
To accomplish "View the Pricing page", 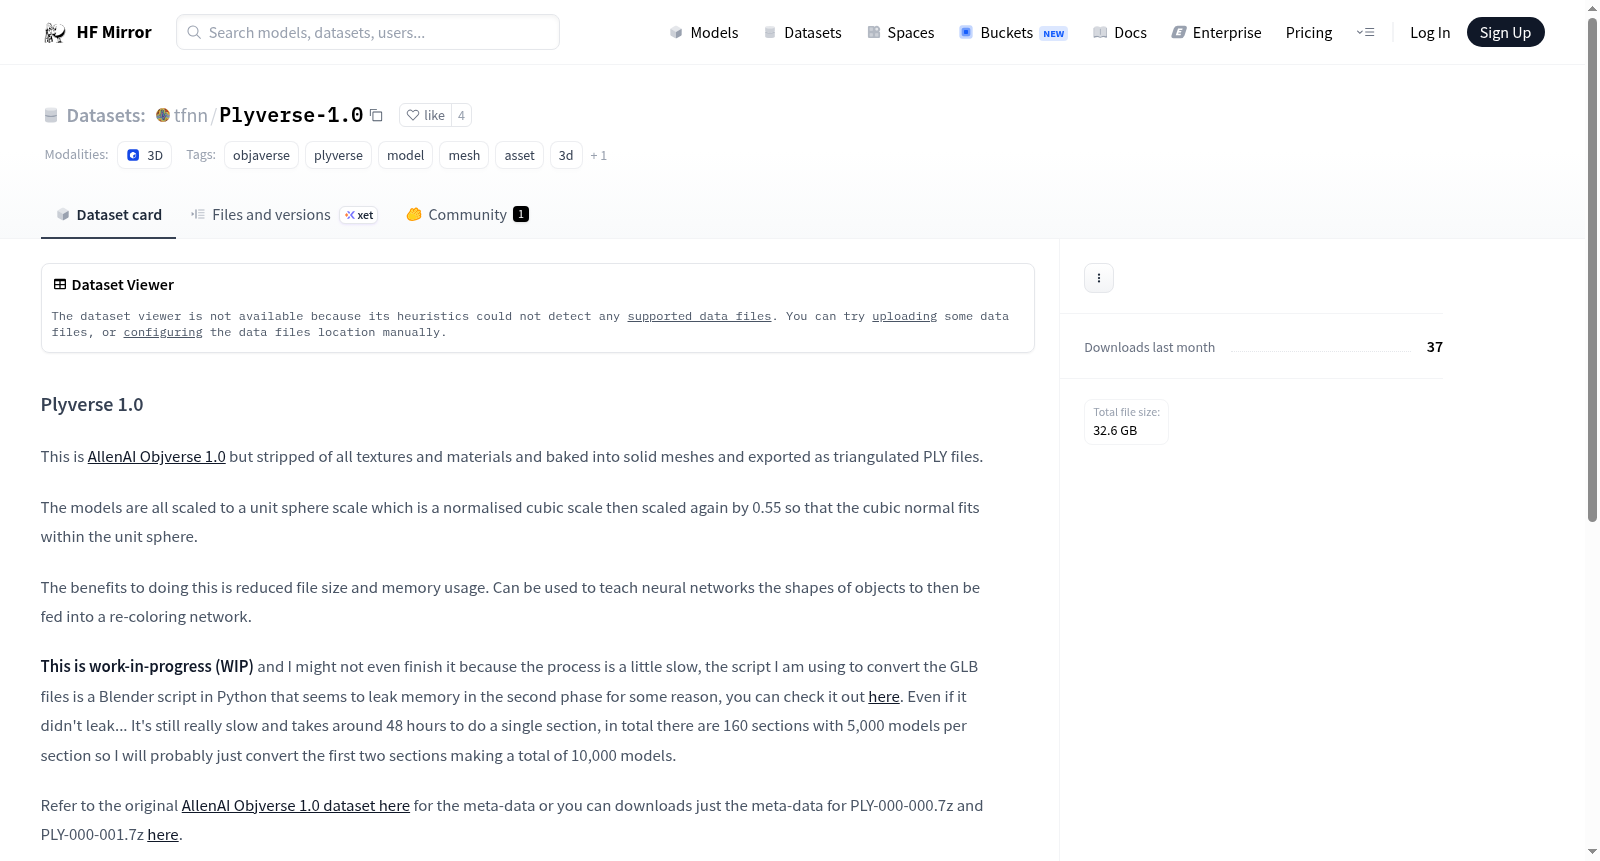I will (1309, 33).
